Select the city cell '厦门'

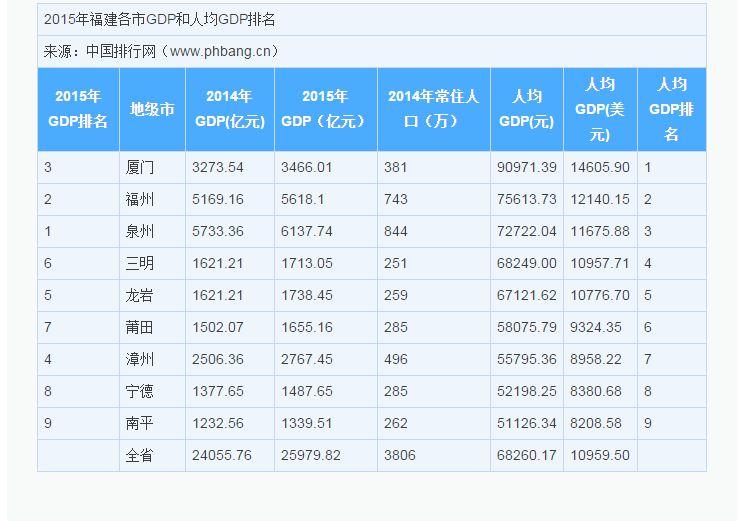(140, 167)
